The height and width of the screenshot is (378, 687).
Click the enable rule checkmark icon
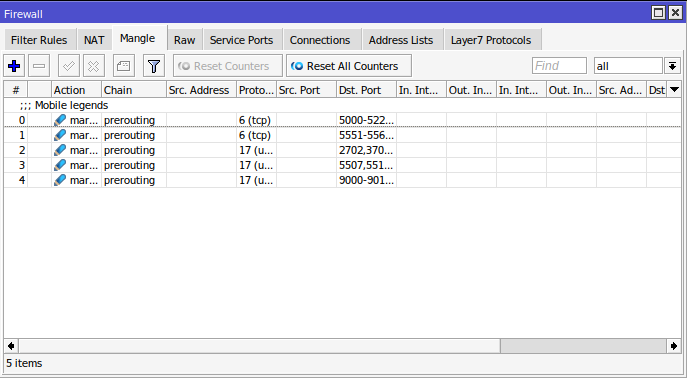pyautogui.click(x=68, y=66)
